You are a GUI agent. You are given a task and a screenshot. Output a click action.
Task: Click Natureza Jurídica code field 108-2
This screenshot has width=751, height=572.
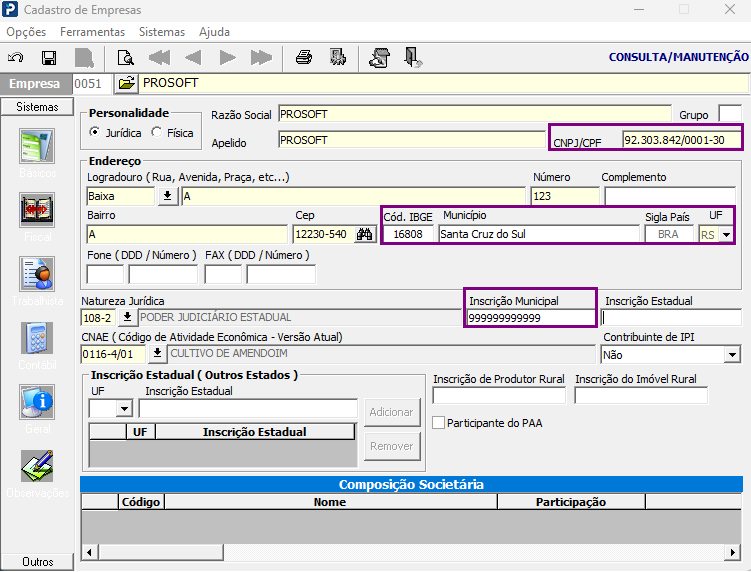(98, 318)
